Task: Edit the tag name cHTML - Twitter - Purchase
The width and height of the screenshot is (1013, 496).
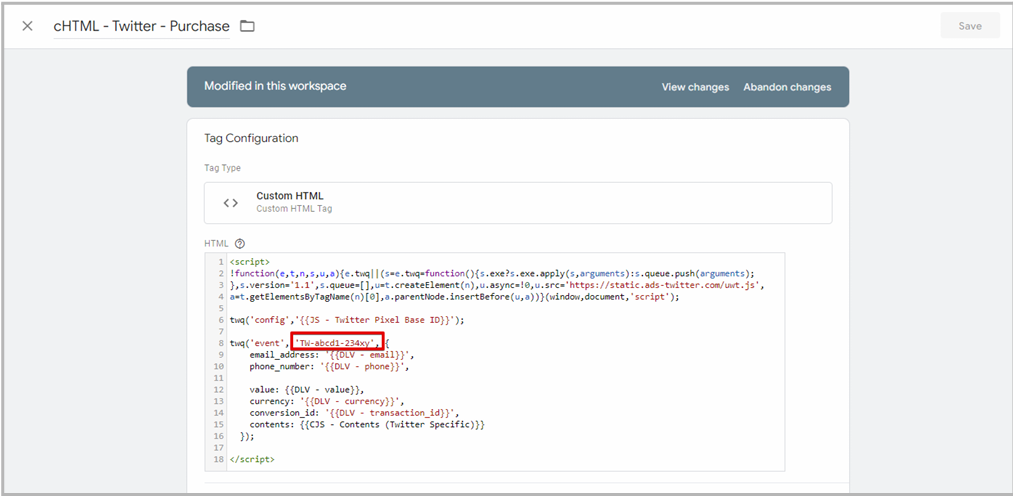Action: (x=141, y=26)
